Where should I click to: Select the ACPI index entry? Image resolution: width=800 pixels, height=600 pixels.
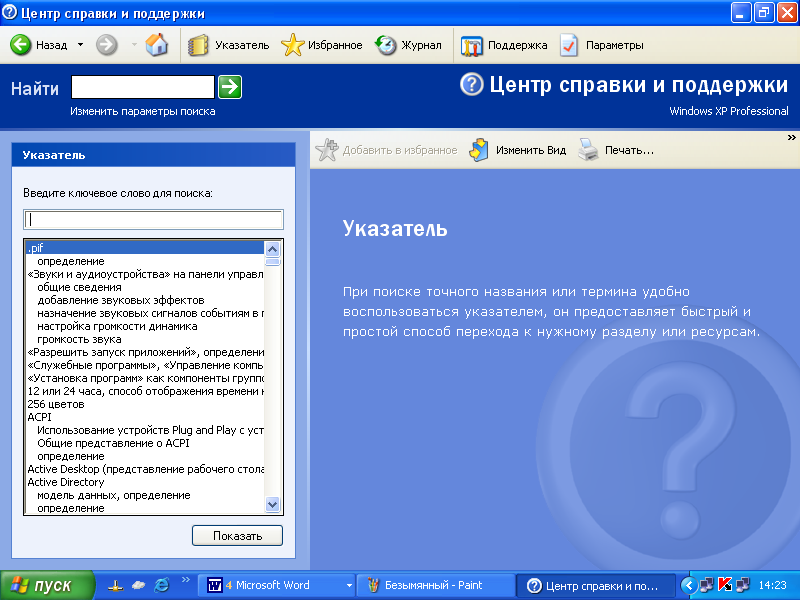coord(39,417)
